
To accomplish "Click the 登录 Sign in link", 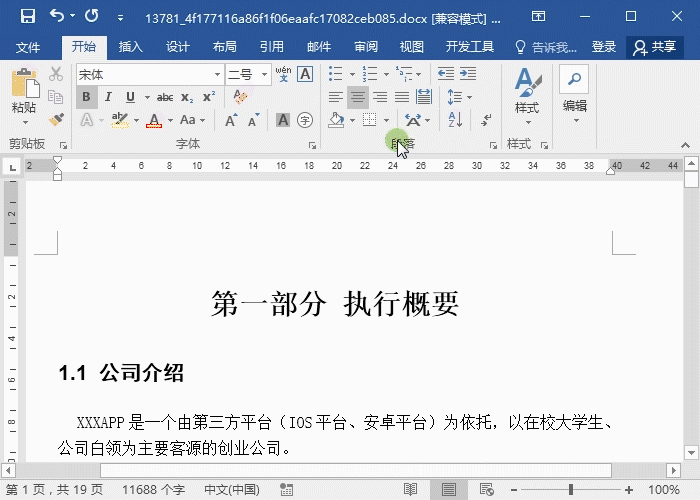I will [604, 47].
